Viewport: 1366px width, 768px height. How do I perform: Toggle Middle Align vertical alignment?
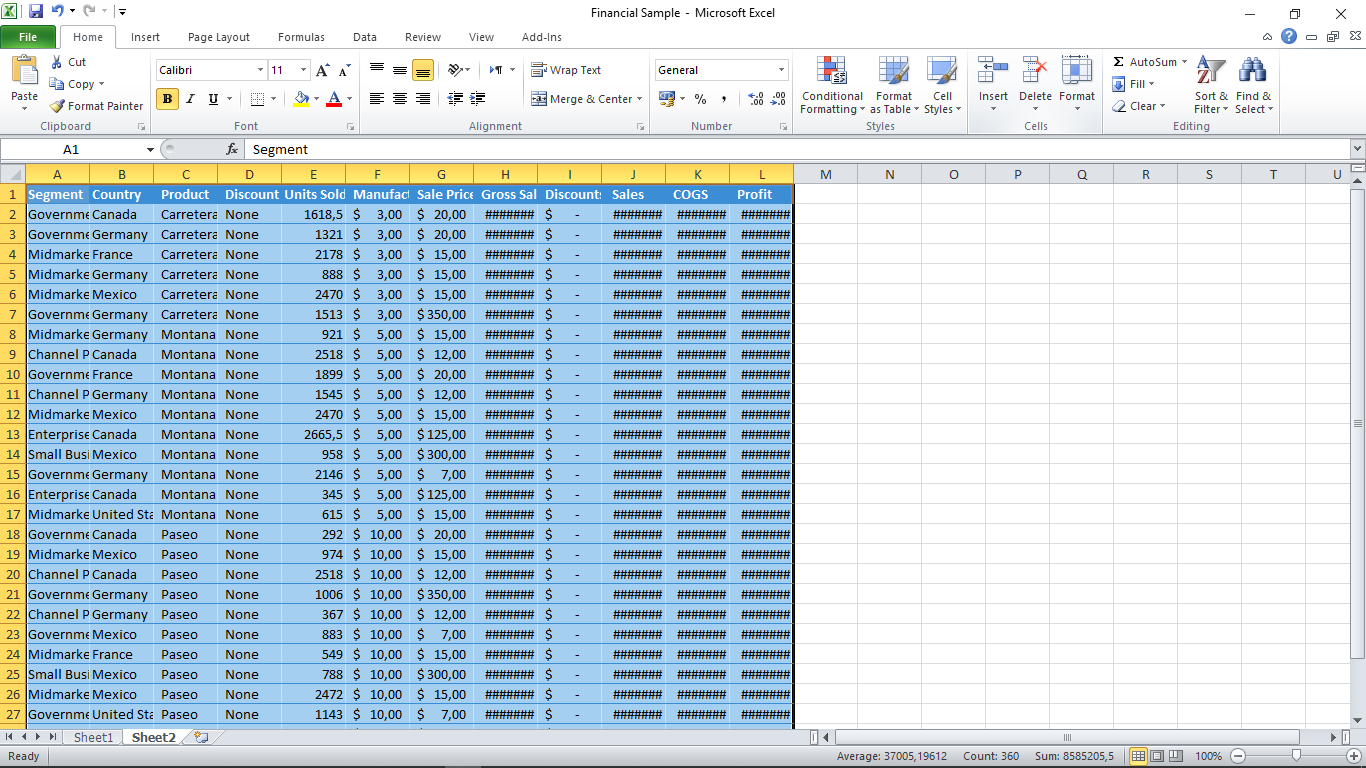coord(400,70)
